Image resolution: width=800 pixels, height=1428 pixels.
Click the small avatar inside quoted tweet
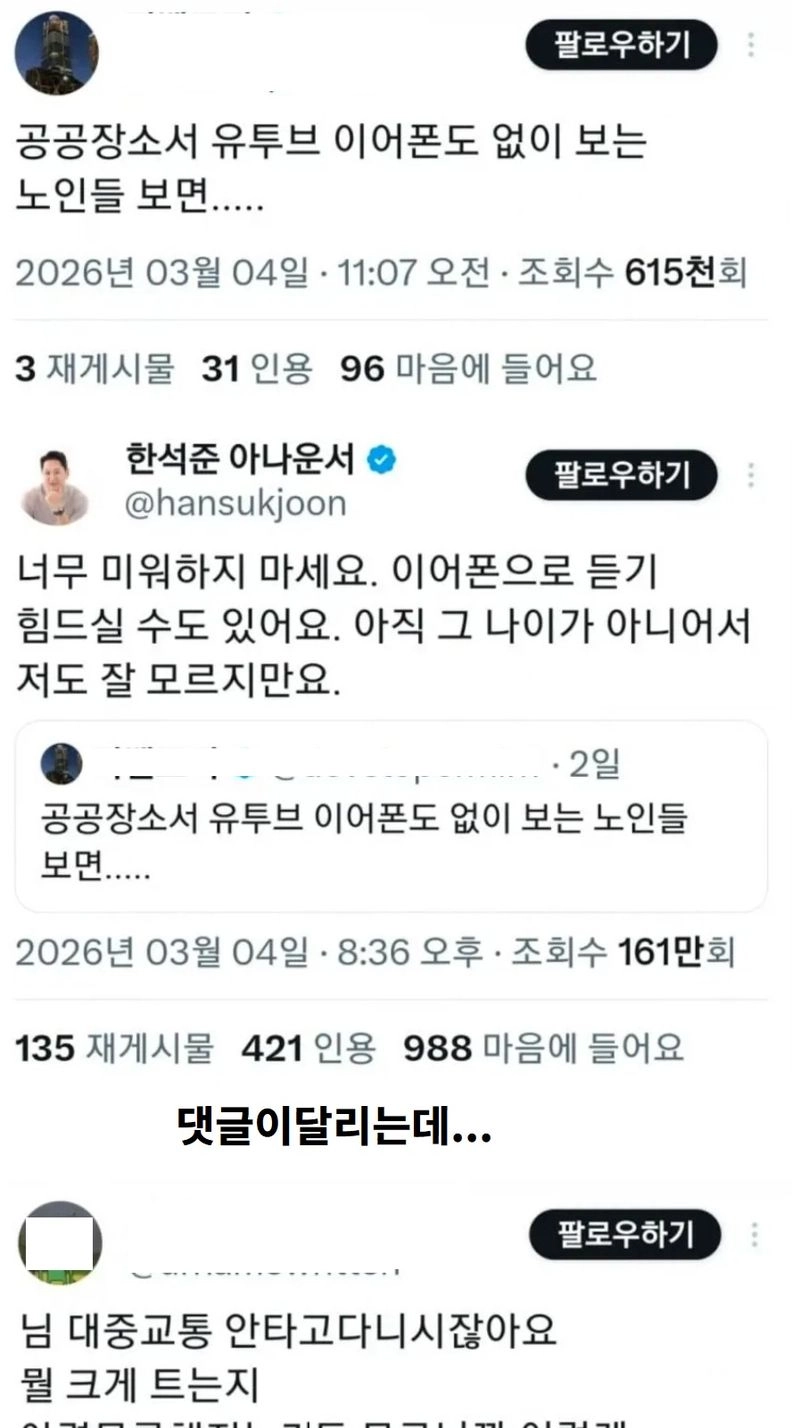[60, 765]
